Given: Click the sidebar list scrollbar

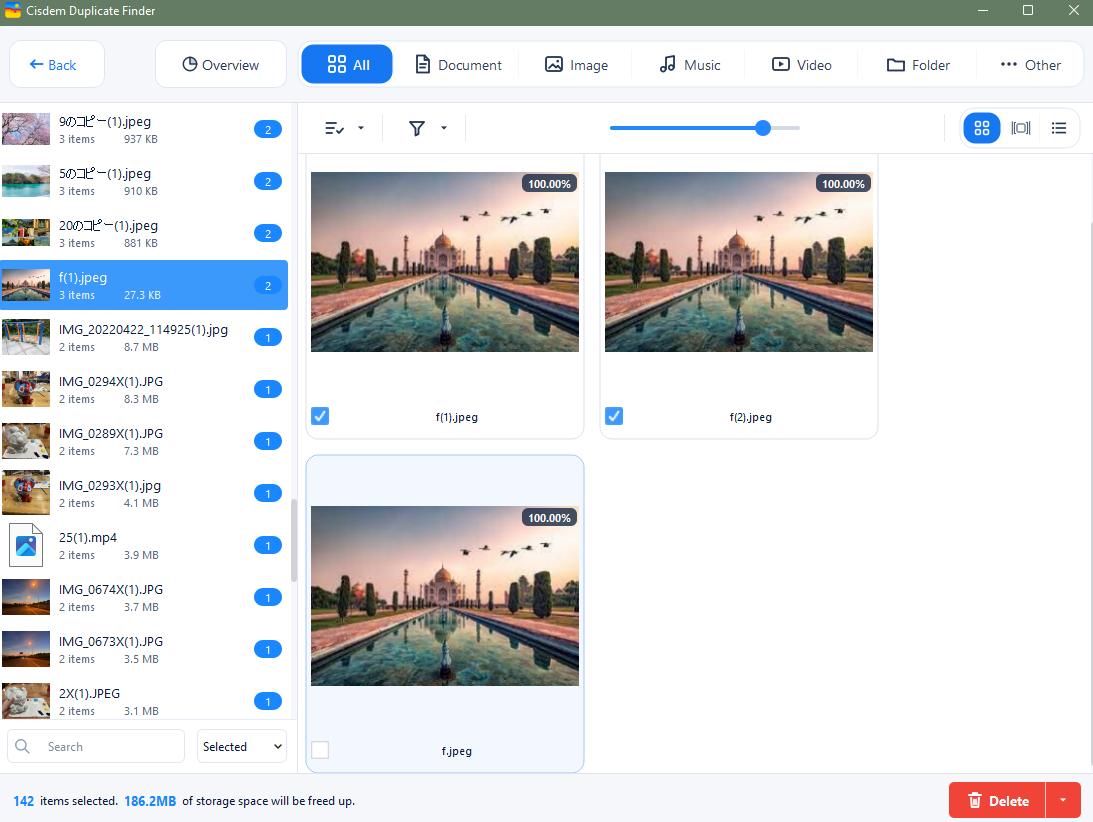Looking at the screenshot, I should (x=293, y=540).
